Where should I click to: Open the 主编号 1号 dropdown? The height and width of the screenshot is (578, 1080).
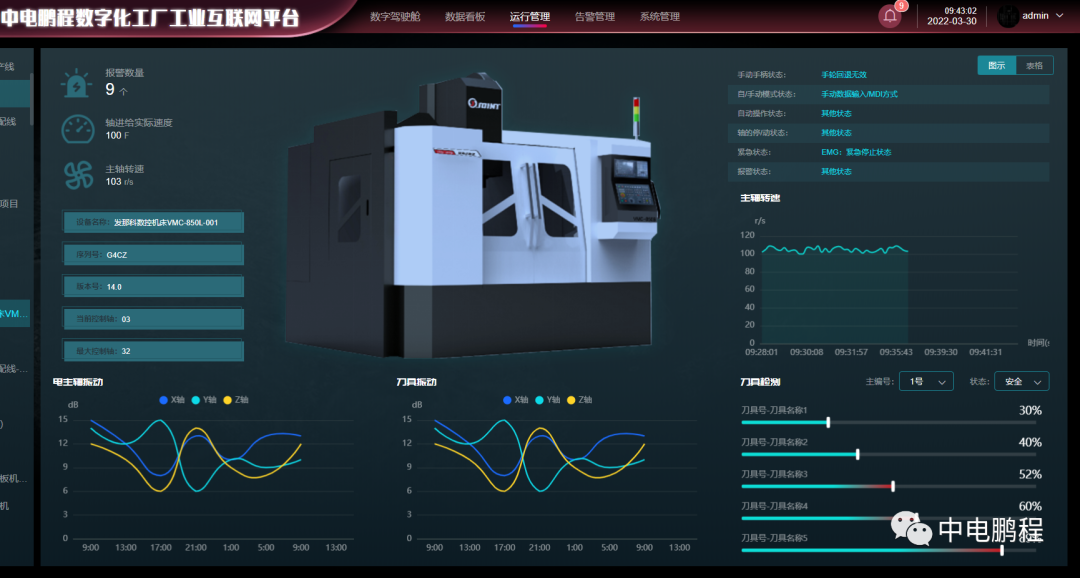point(924,382)
